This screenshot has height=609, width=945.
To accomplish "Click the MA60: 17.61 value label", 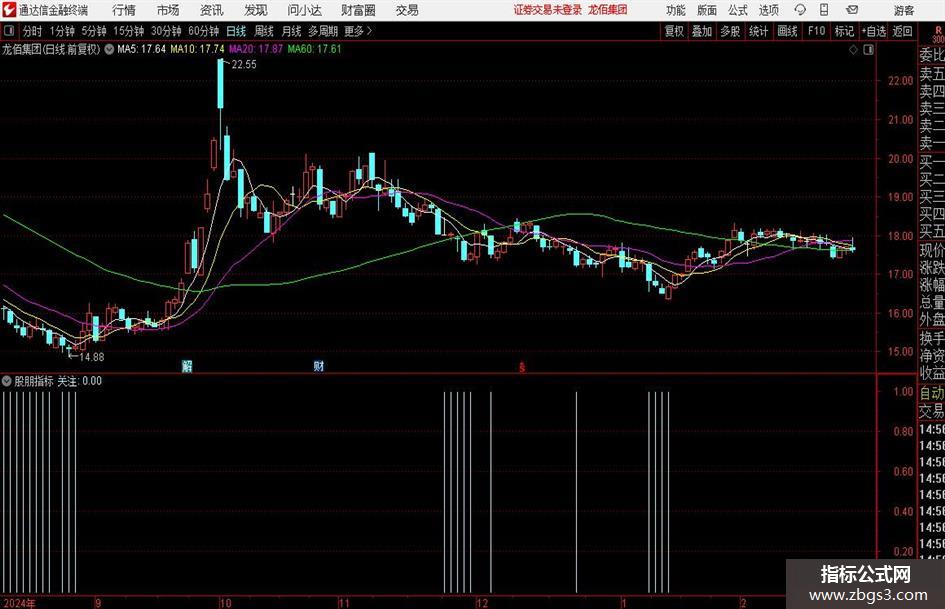I will (x=314, y=49).
